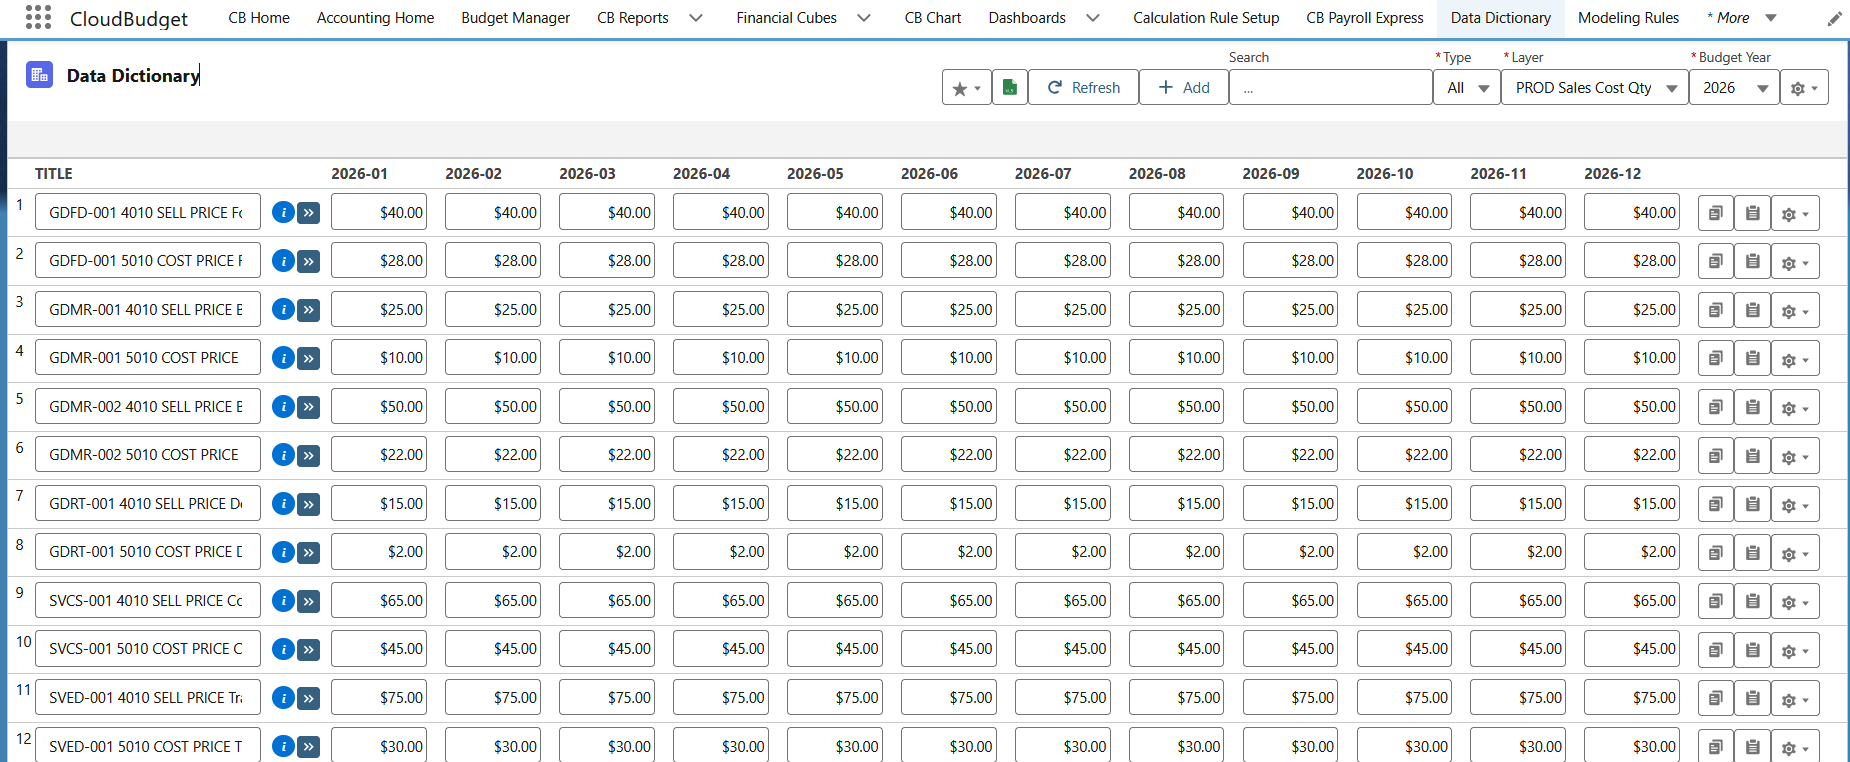The width and height of the screenshot is (1850, 762).
Task: Expand the Dashboards menu chevron
Action: point(1093,18)
